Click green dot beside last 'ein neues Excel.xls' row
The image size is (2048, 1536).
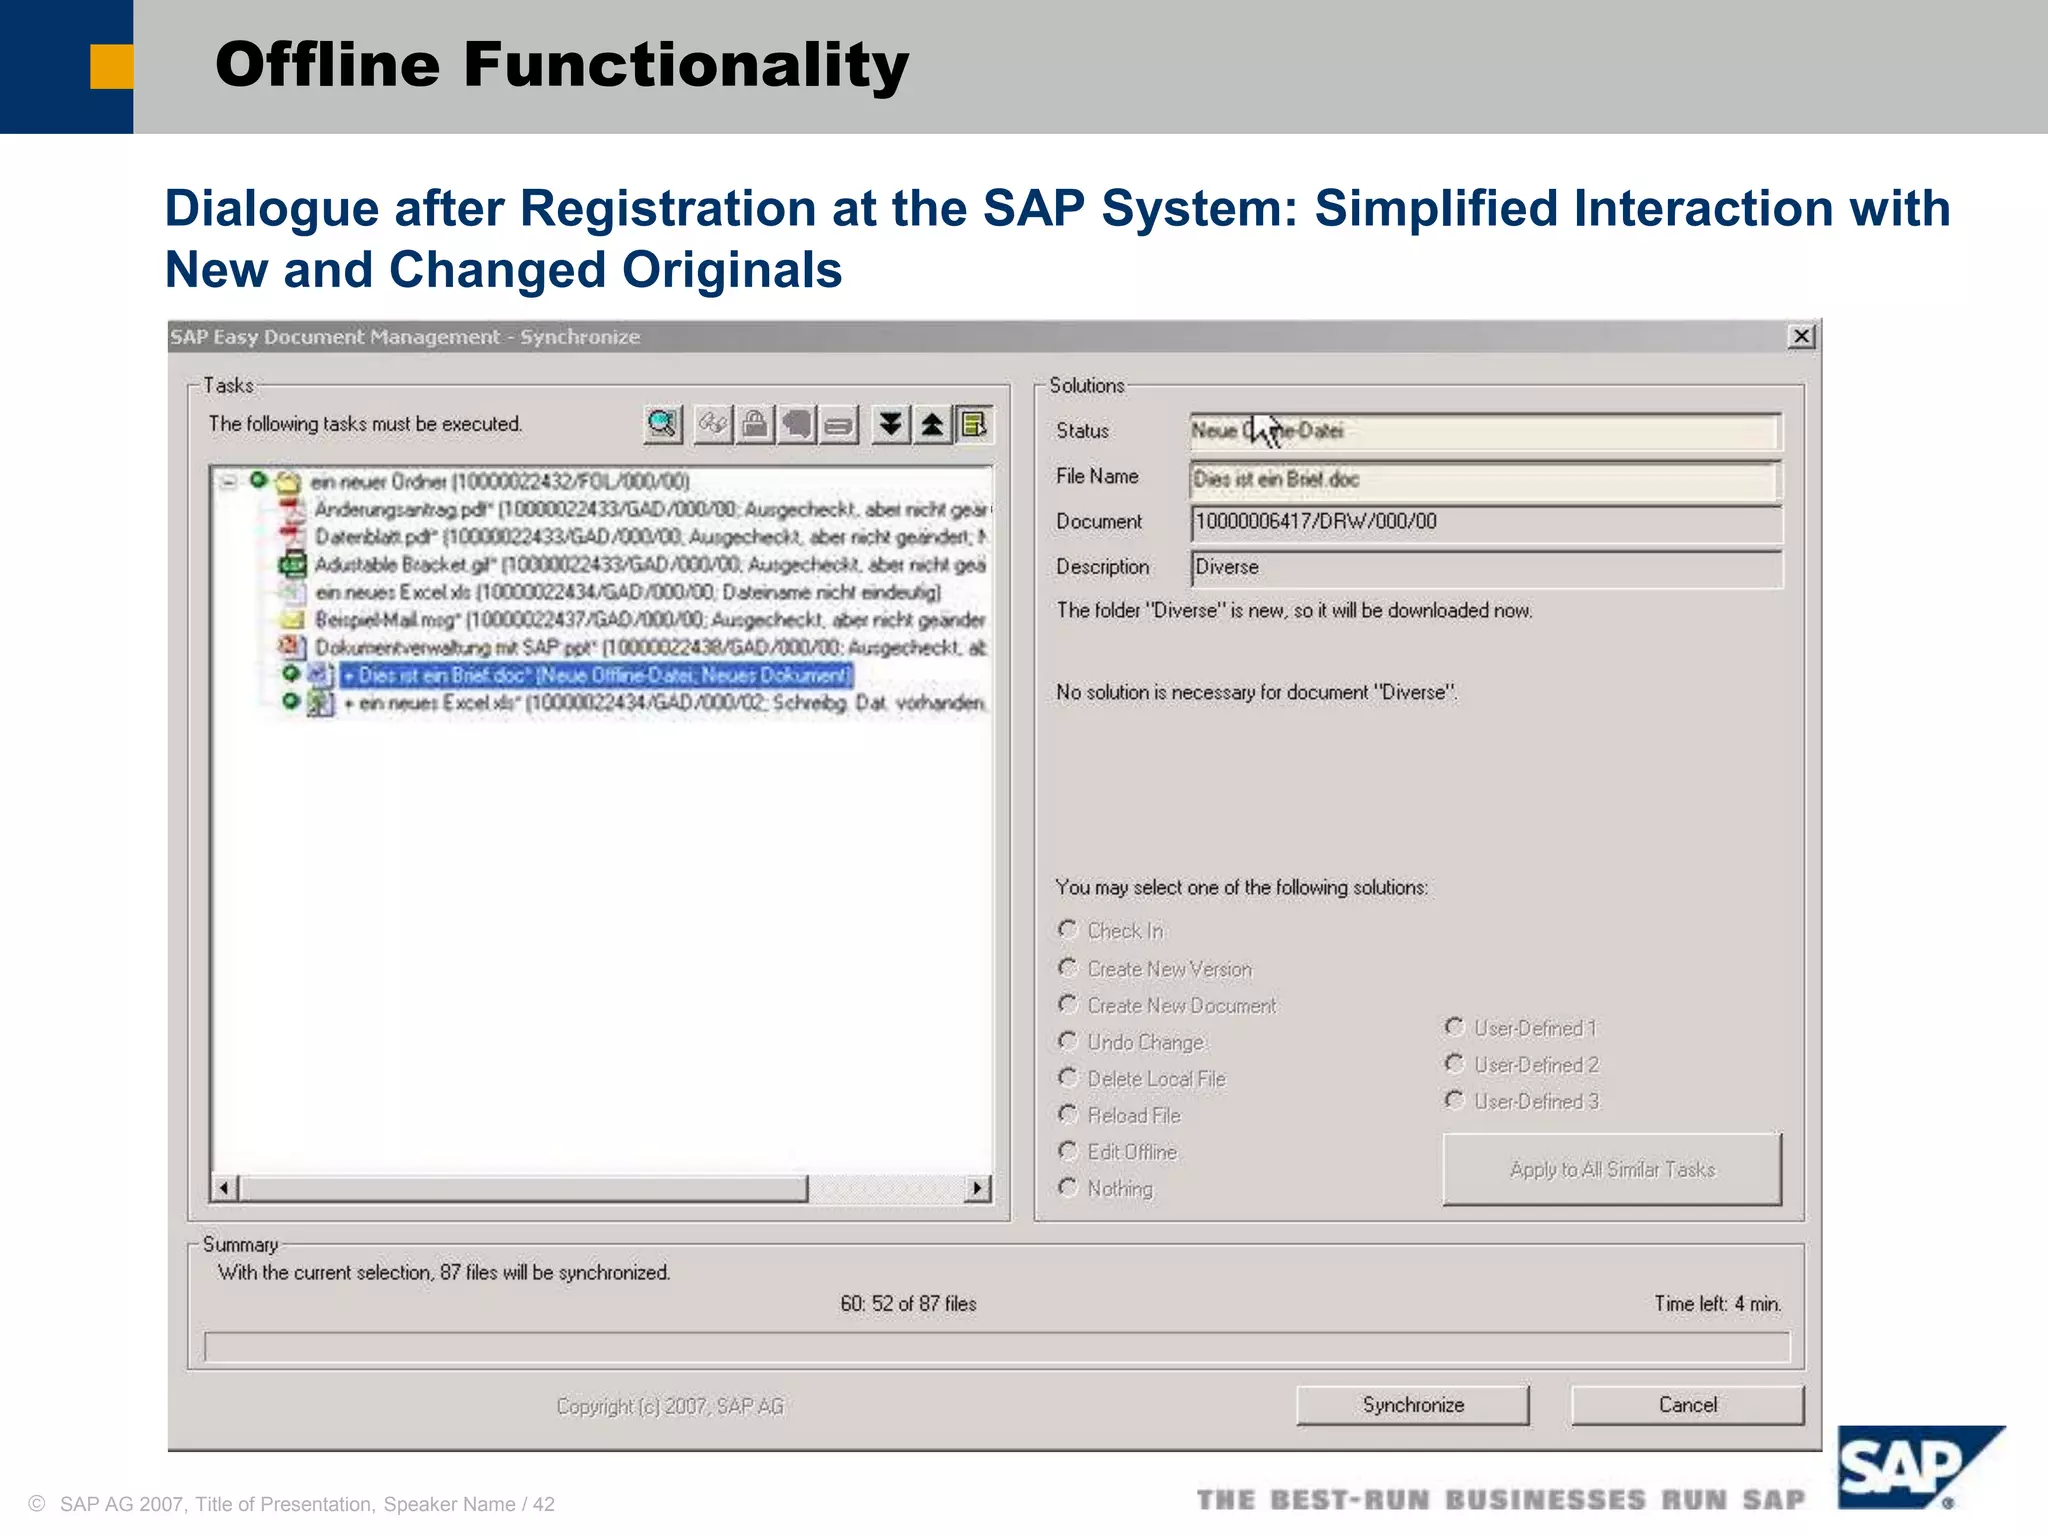[x=291, y=701]
